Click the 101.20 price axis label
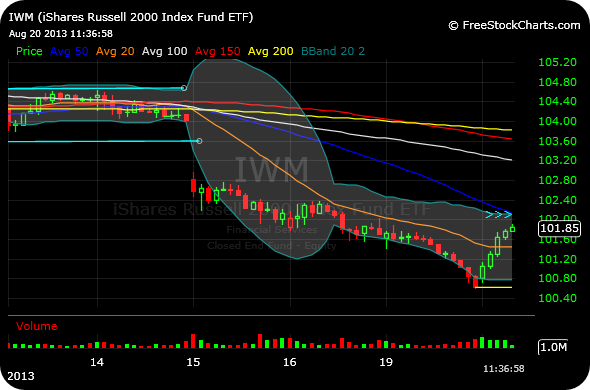Image resolution: width=590 pixels, height=390 pixels. coord(558,259)
